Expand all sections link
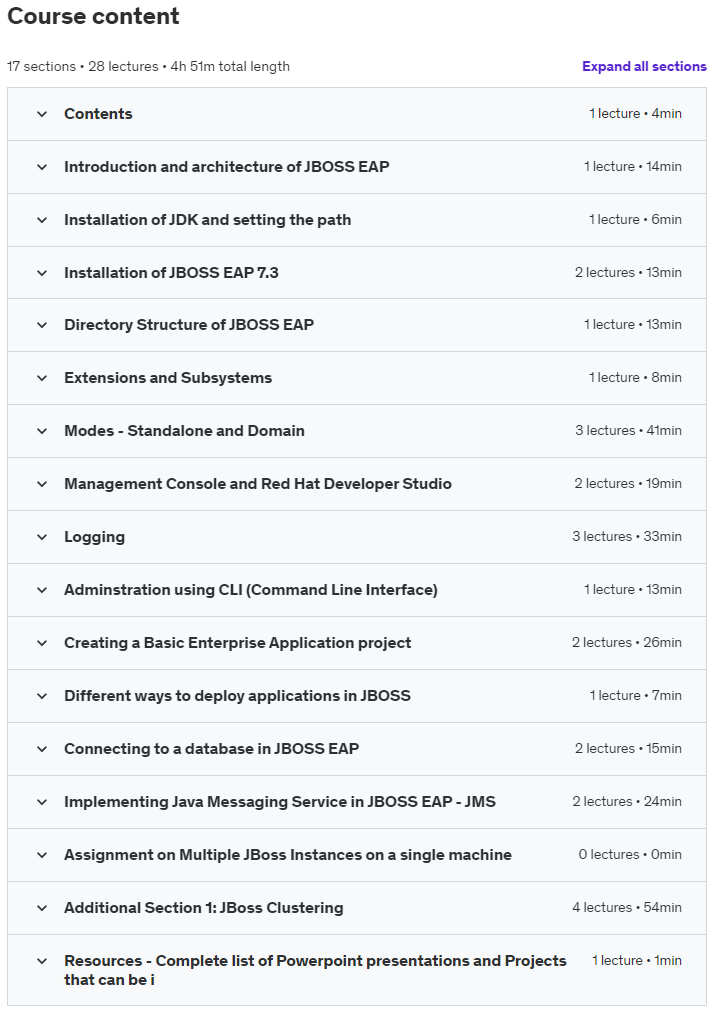The width and height of the screenshot is (715, 1010). click(x=644, y=66)
